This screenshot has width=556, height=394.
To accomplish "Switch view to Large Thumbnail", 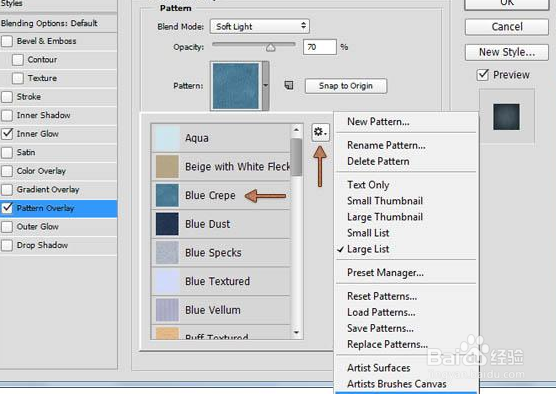I will click(385, 217).
